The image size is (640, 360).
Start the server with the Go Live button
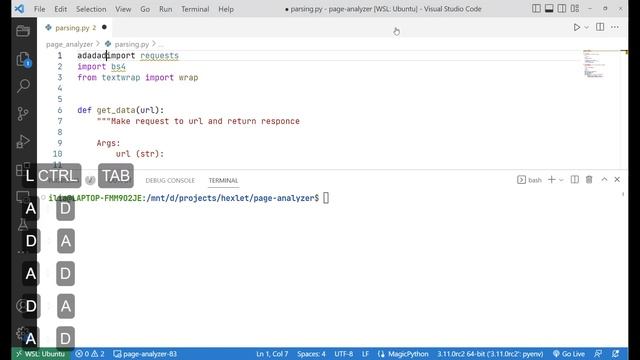(569, 354)
